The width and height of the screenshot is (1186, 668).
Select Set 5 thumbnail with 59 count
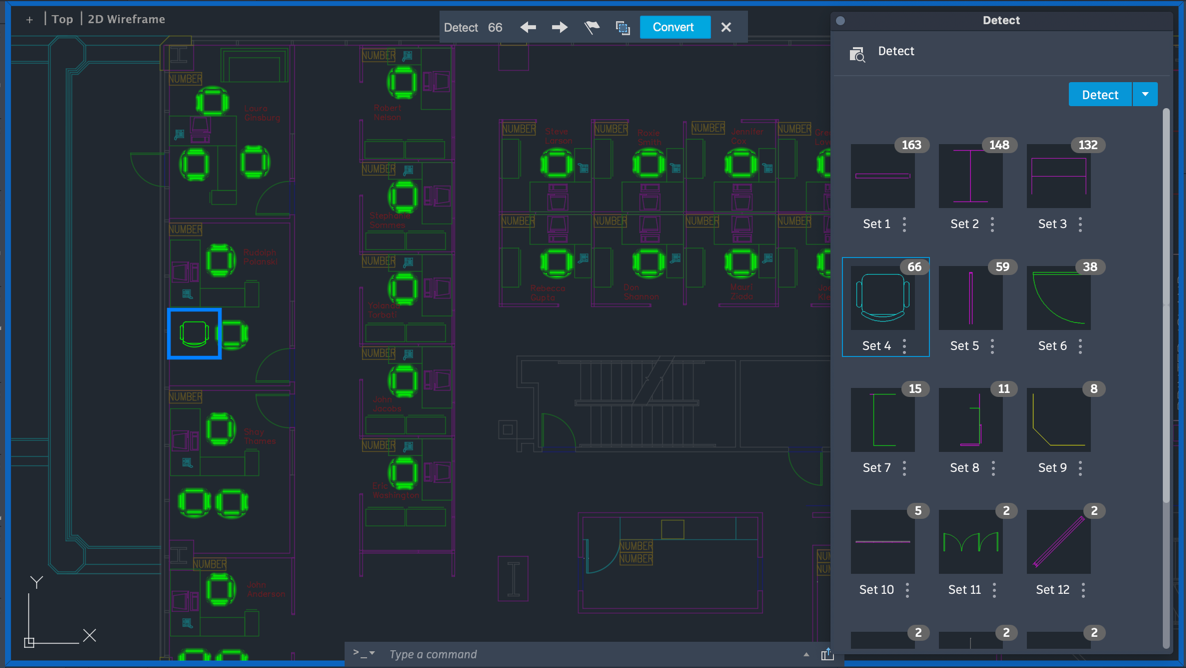(x=970, y=297)
